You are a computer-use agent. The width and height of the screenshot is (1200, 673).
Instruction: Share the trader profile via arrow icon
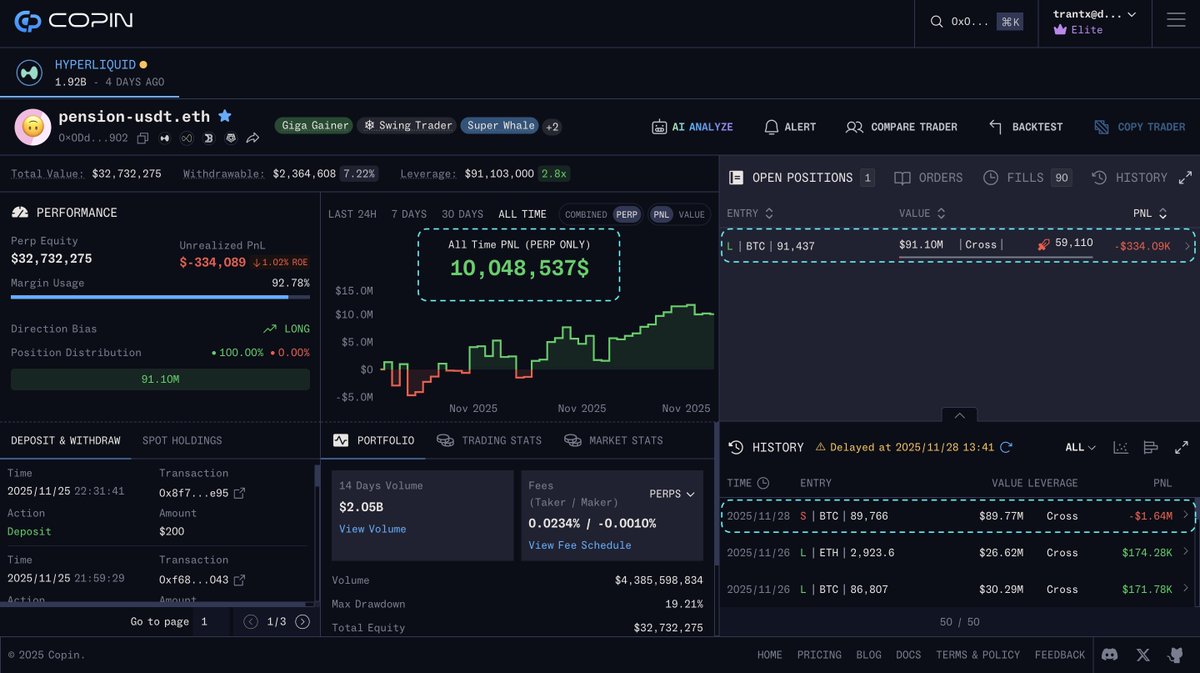pyautogui.click(x=253, y=138)
